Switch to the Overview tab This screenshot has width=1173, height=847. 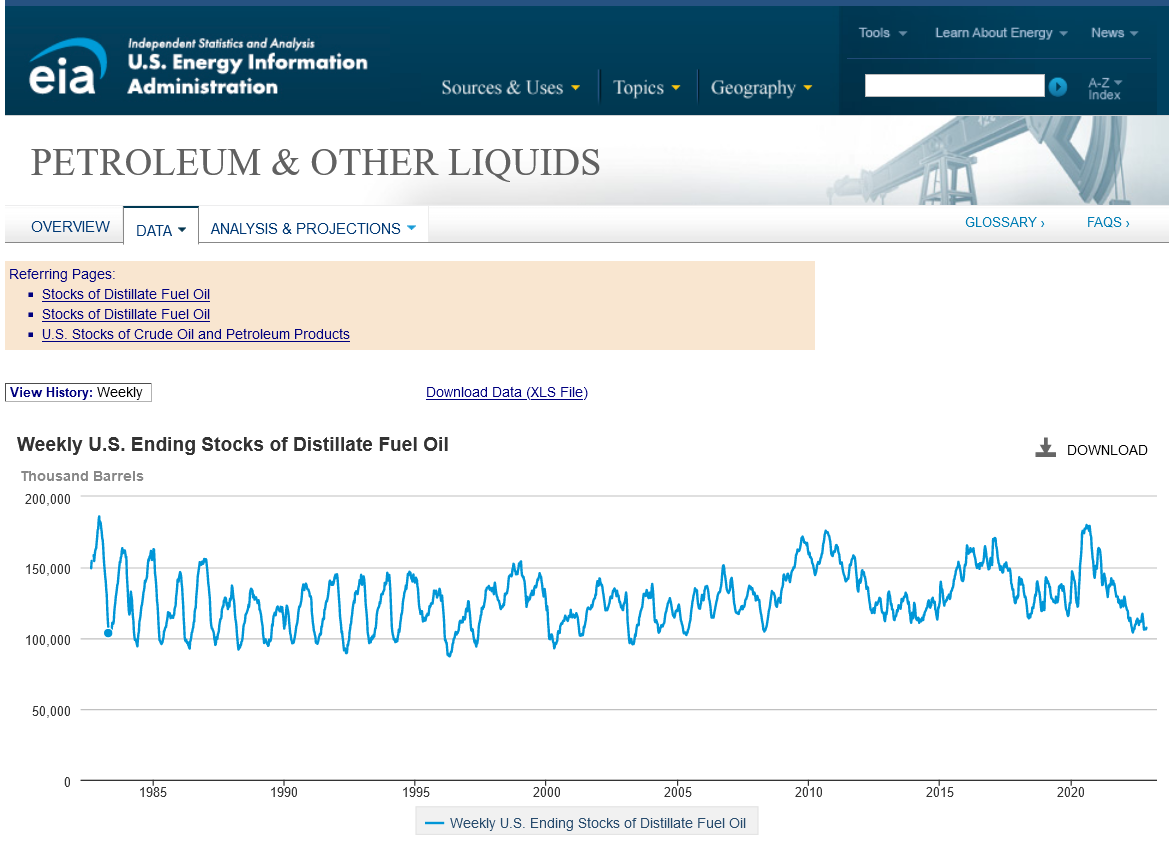[x=70, y=227]
